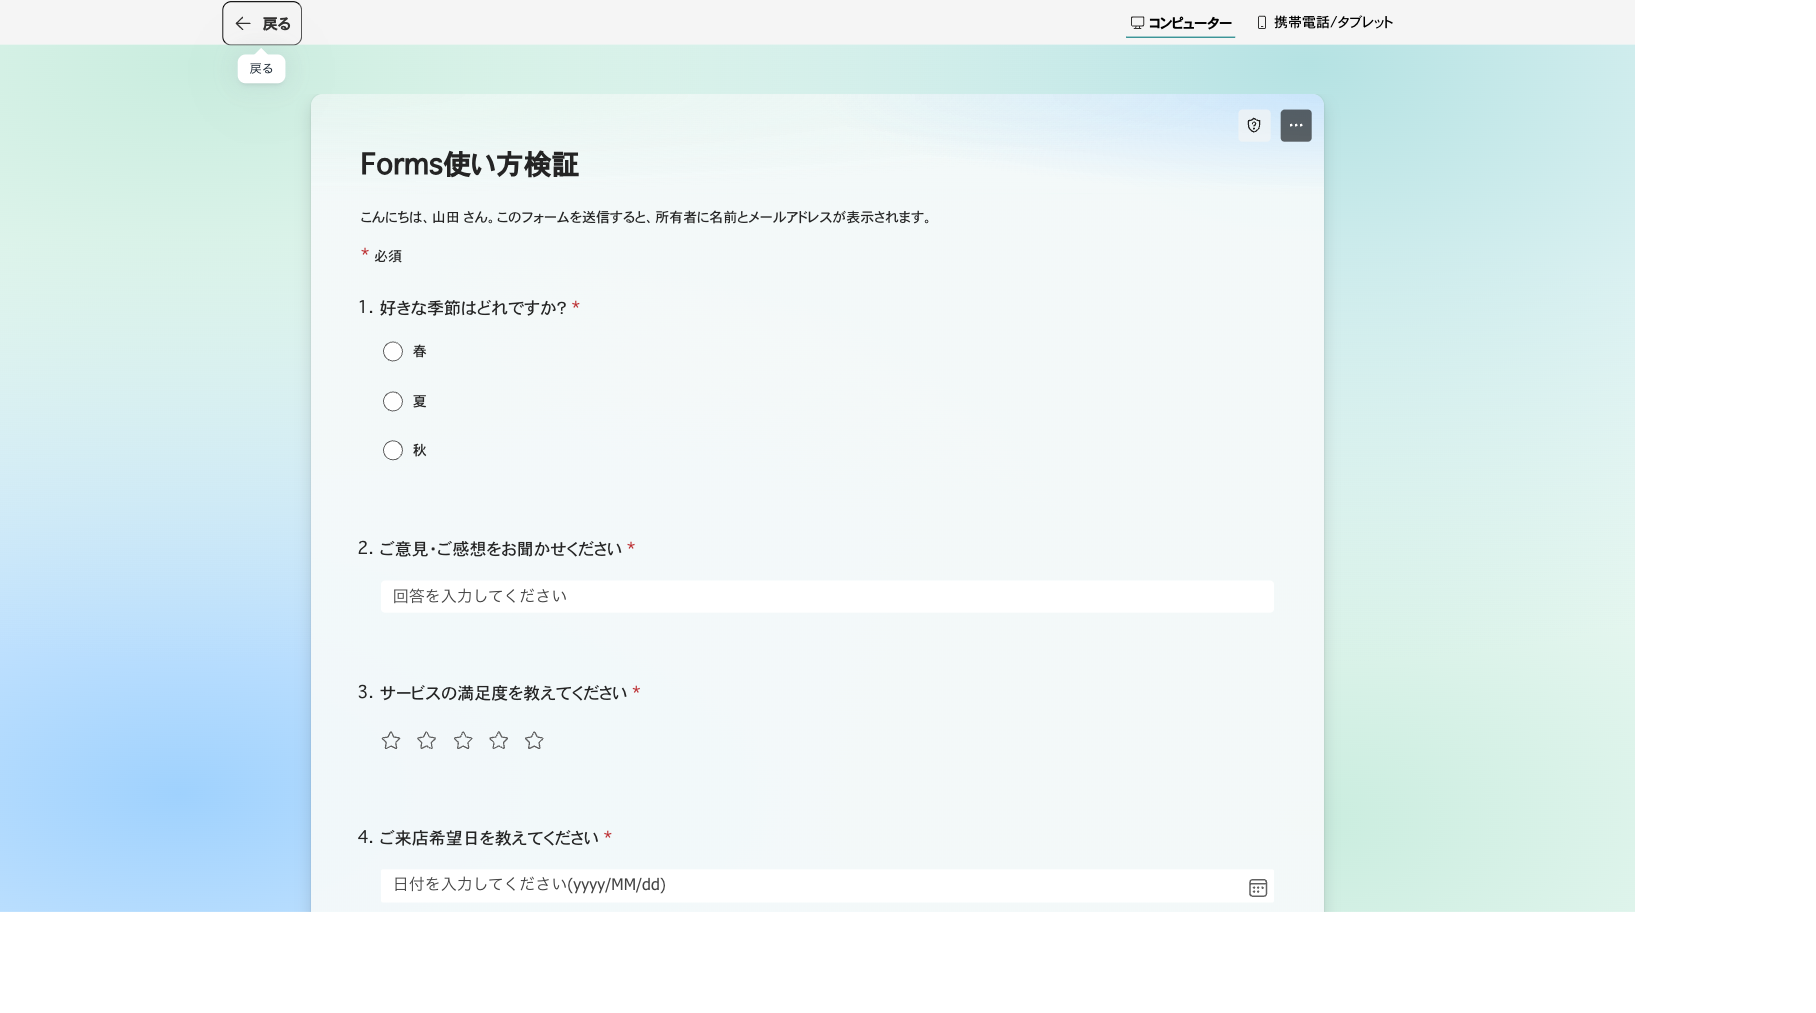Rate three stars for satisfaction

(463, 740)
